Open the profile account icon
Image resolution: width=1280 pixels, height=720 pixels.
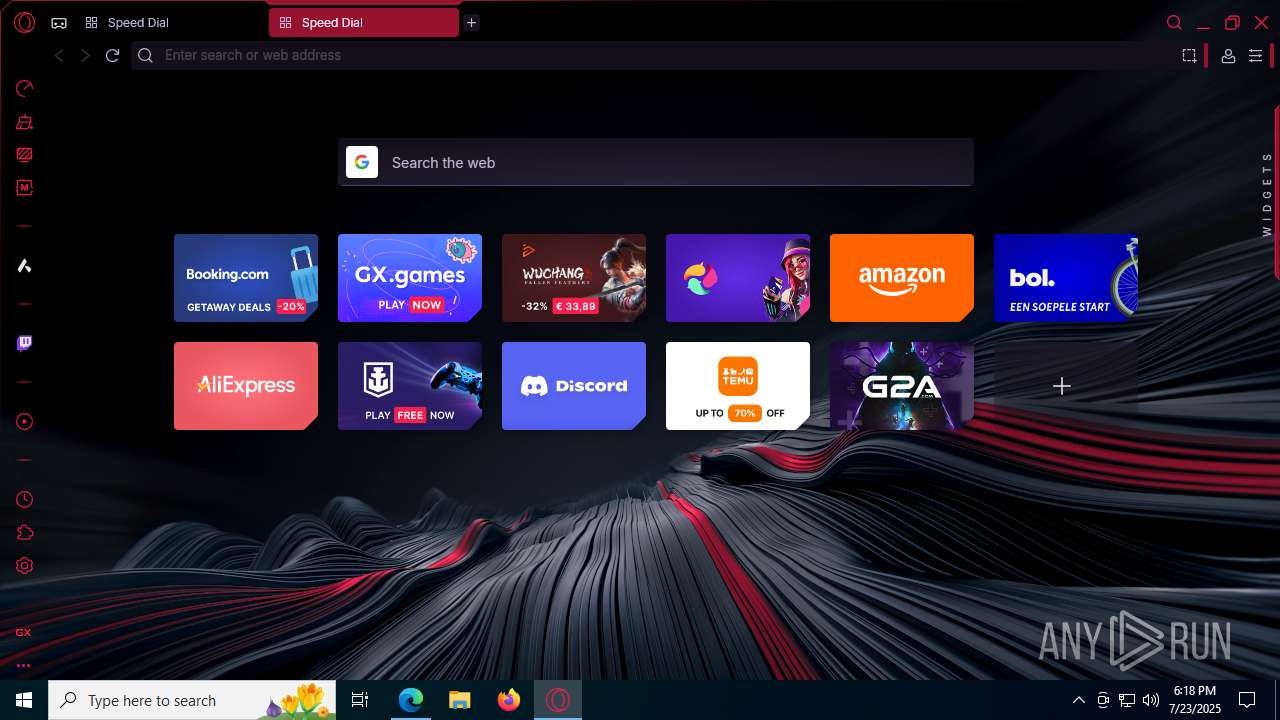point(1228,56)
